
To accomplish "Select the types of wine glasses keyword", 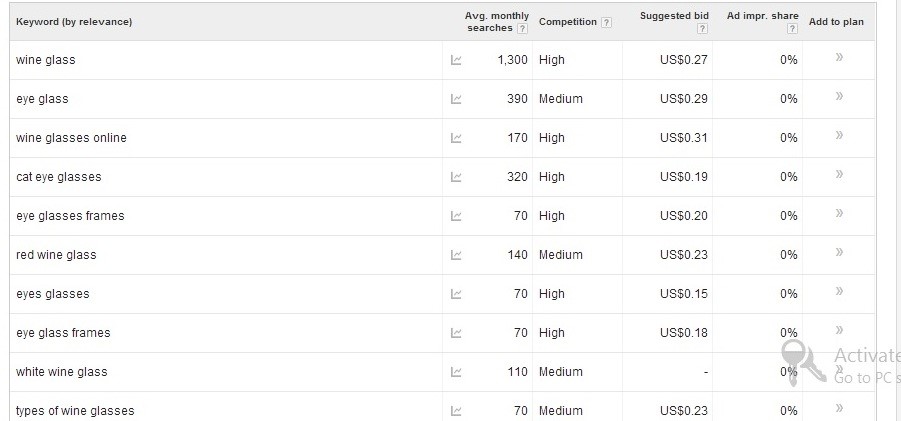I will tap(75, 411).
